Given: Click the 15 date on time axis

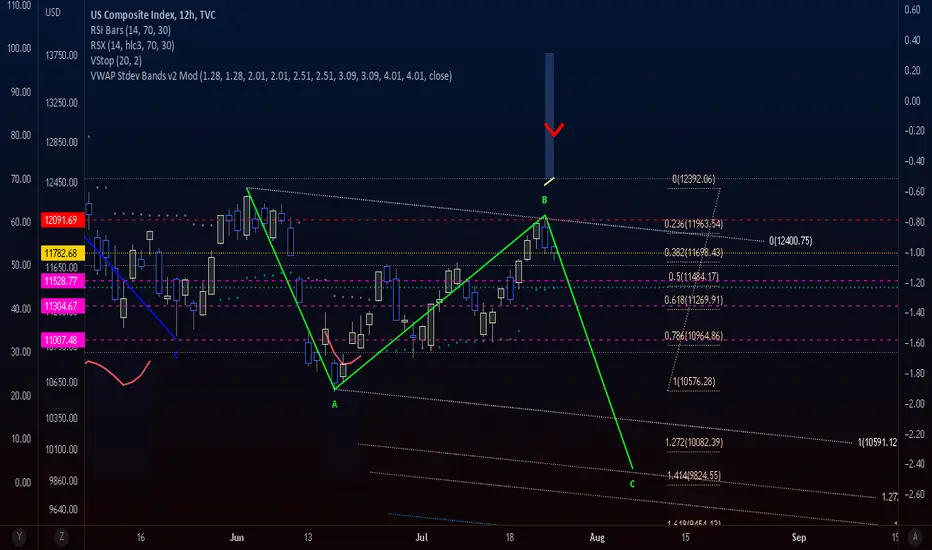Looking at the screenshot, I should point(685,538).
